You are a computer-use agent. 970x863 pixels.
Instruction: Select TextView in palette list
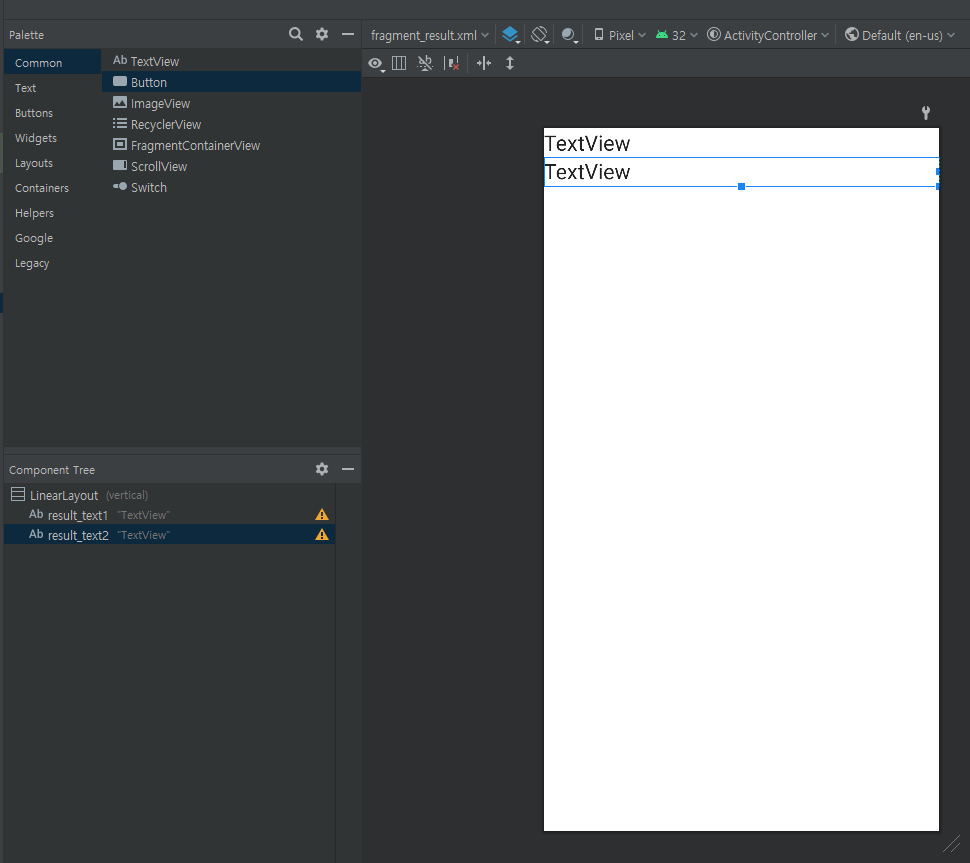(x=231, y=61)
